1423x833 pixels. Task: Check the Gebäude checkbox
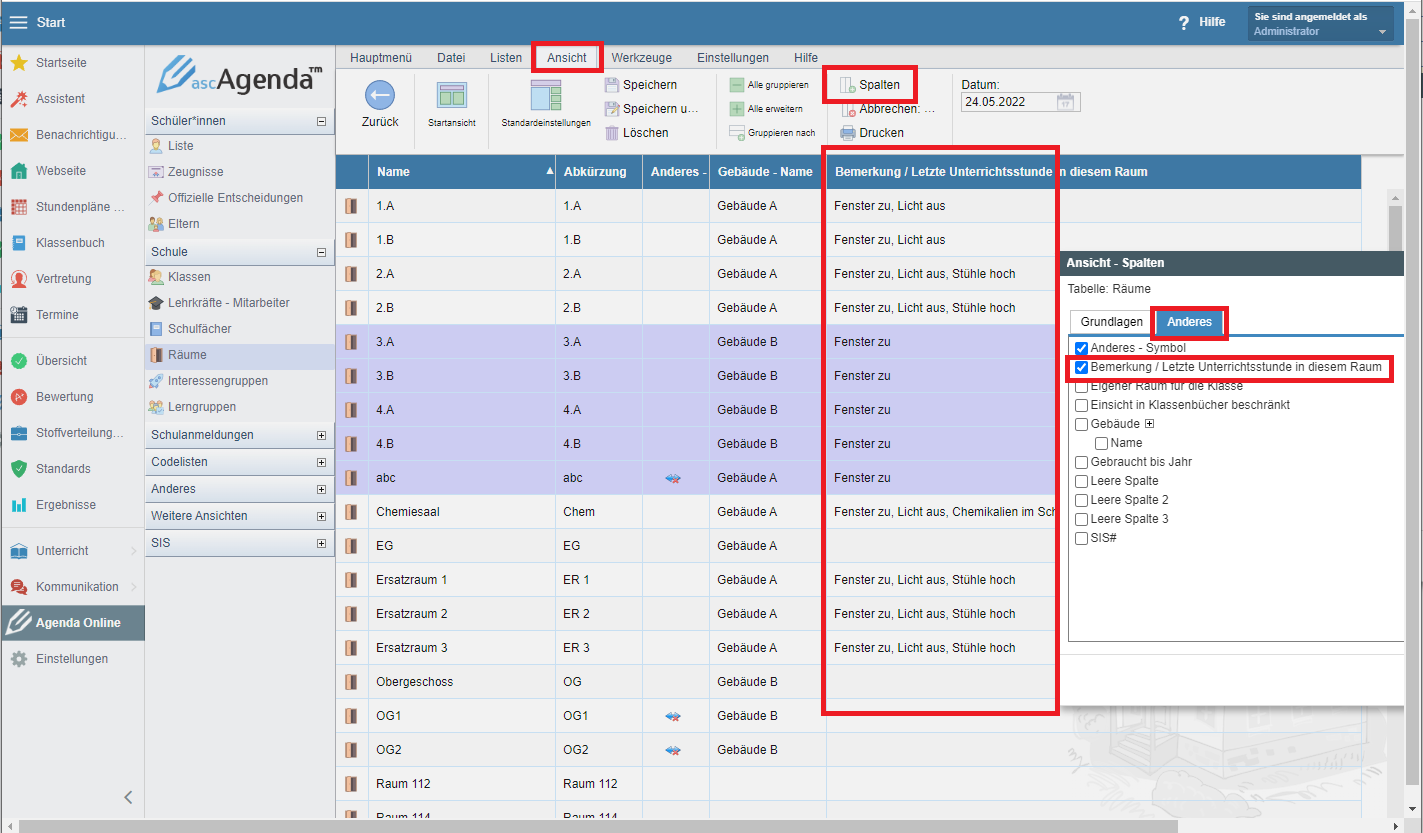click(1081, 424)
